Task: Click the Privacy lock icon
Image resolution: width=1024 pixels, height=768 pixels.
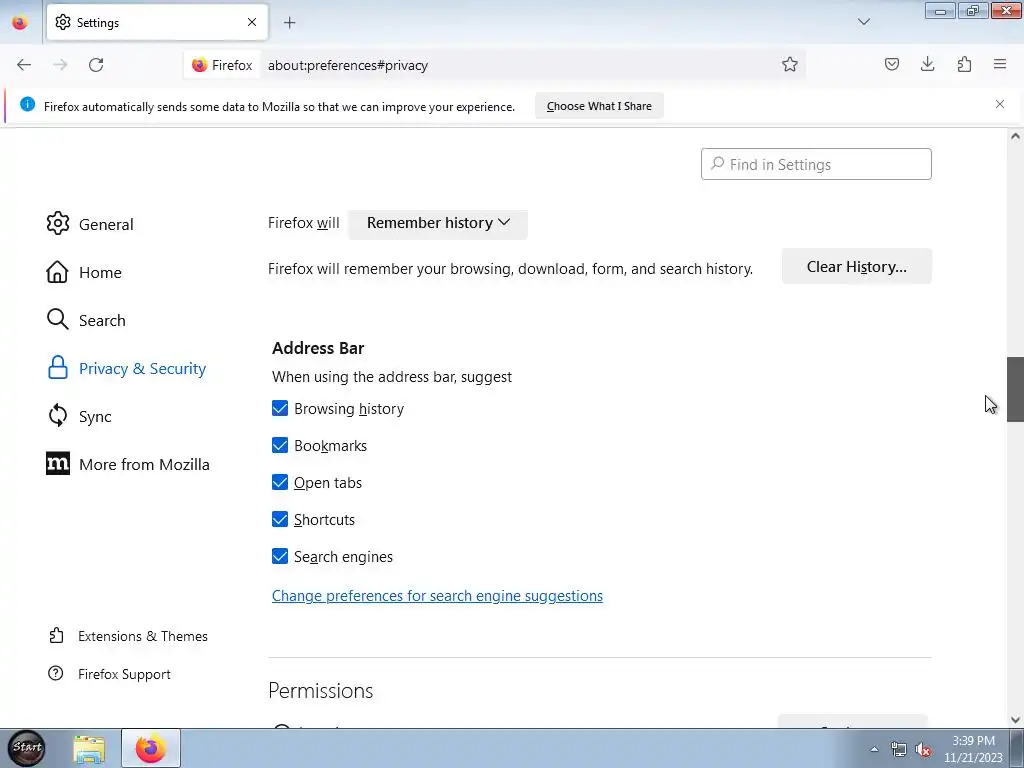Action: point(57,368)
